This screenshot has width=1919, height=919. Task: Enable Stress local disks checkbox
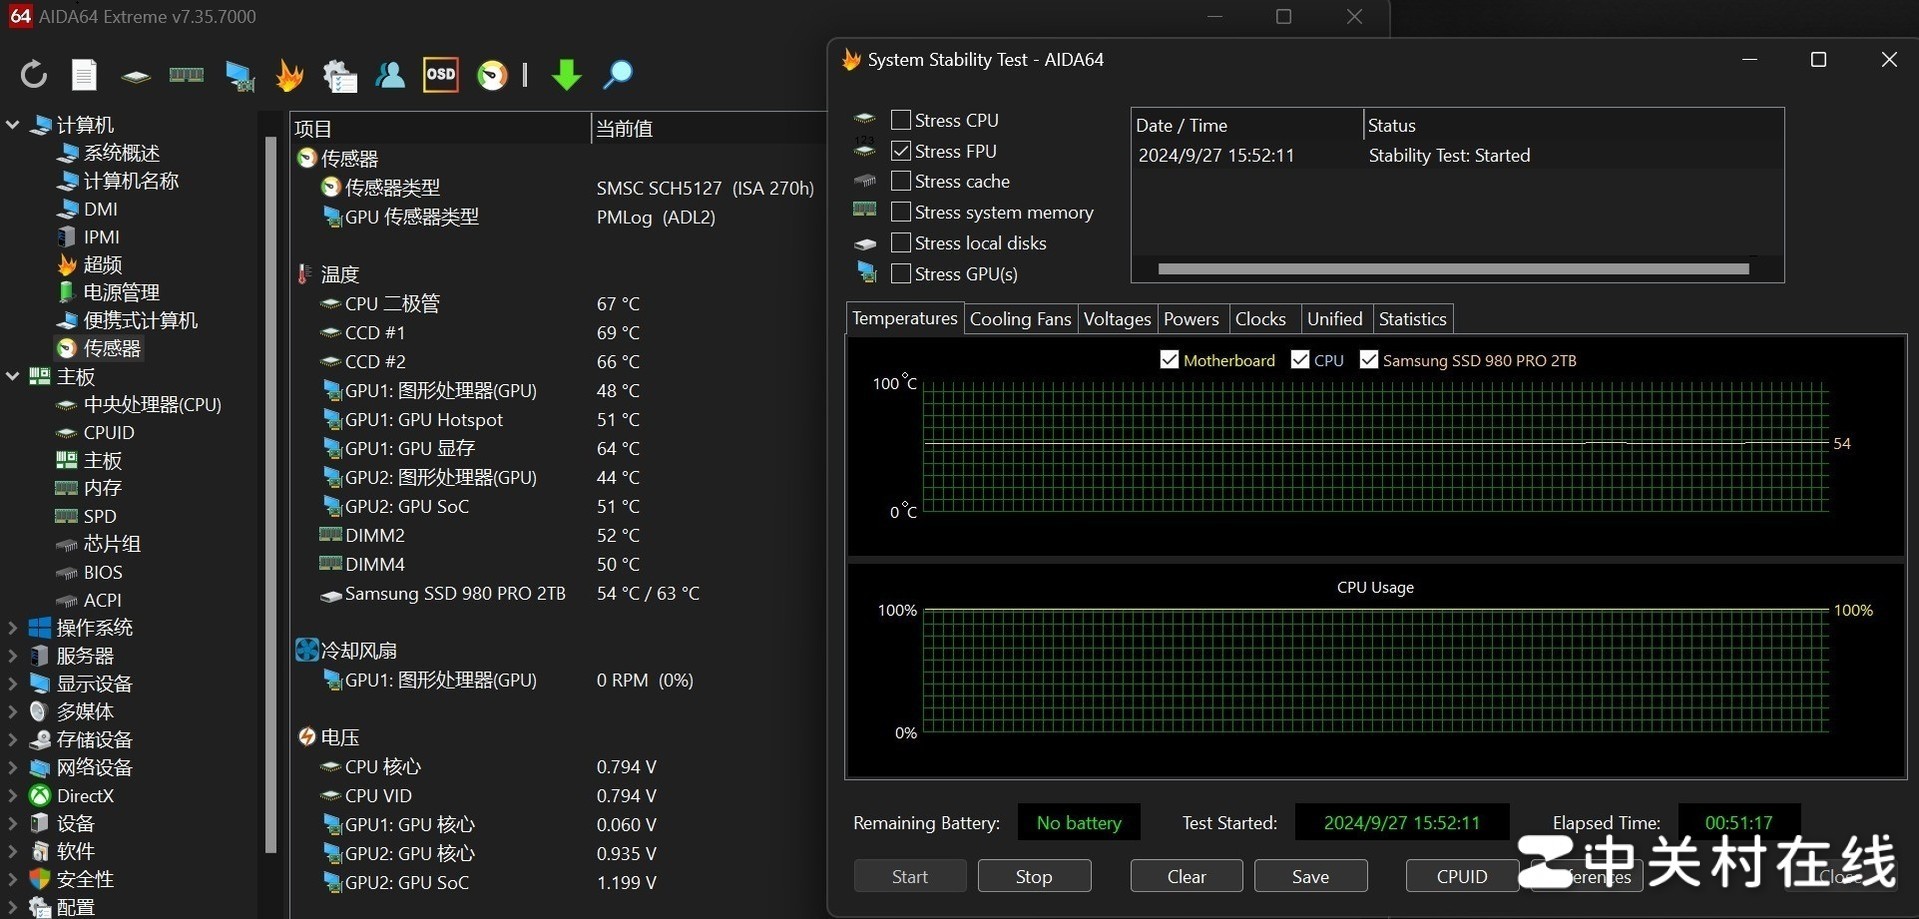(901, 243)
